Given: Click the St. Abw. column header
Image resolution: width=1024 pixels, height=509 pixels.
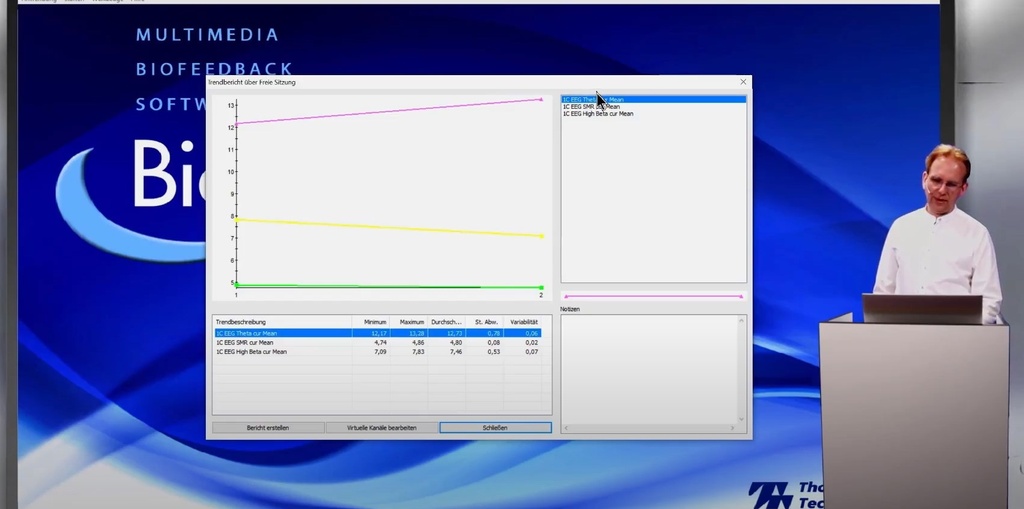Looking at the screenshot, I should coord(485,322).
